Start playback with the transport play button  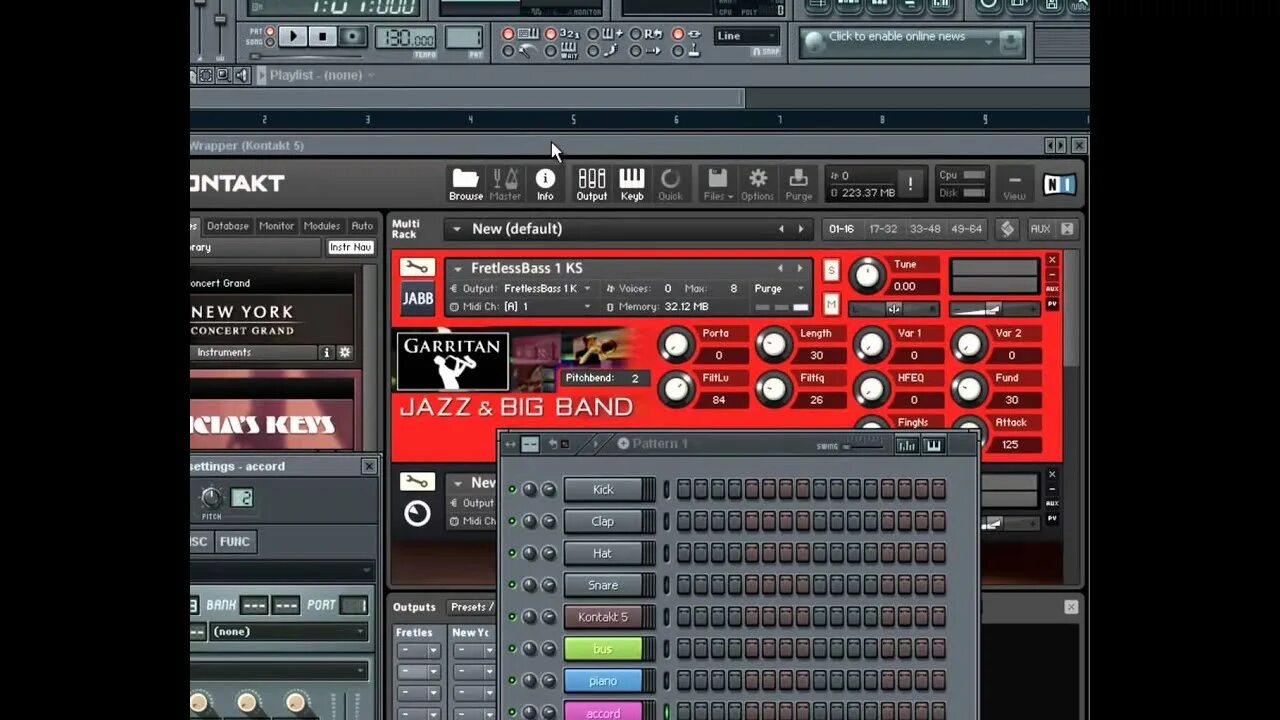point(293,37)
